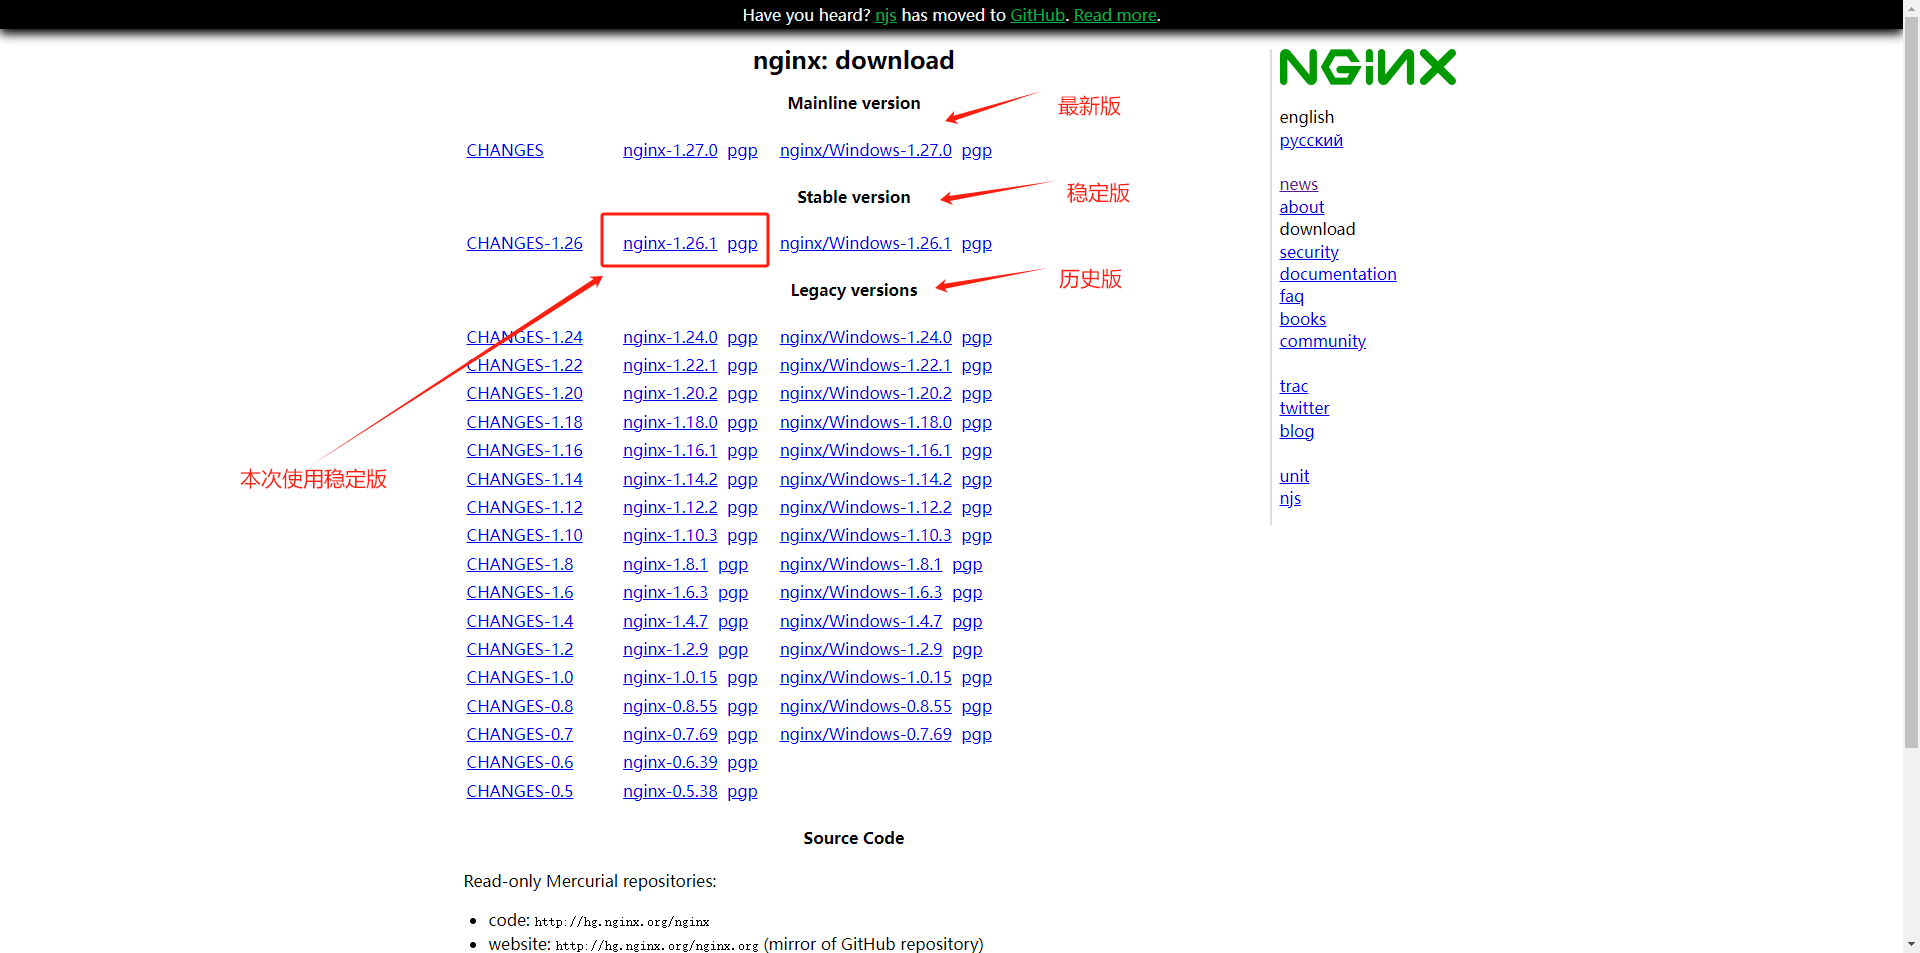Open blog link in sidebar
This screenshot has height=953, width=1920.
tap(1297, 431)
